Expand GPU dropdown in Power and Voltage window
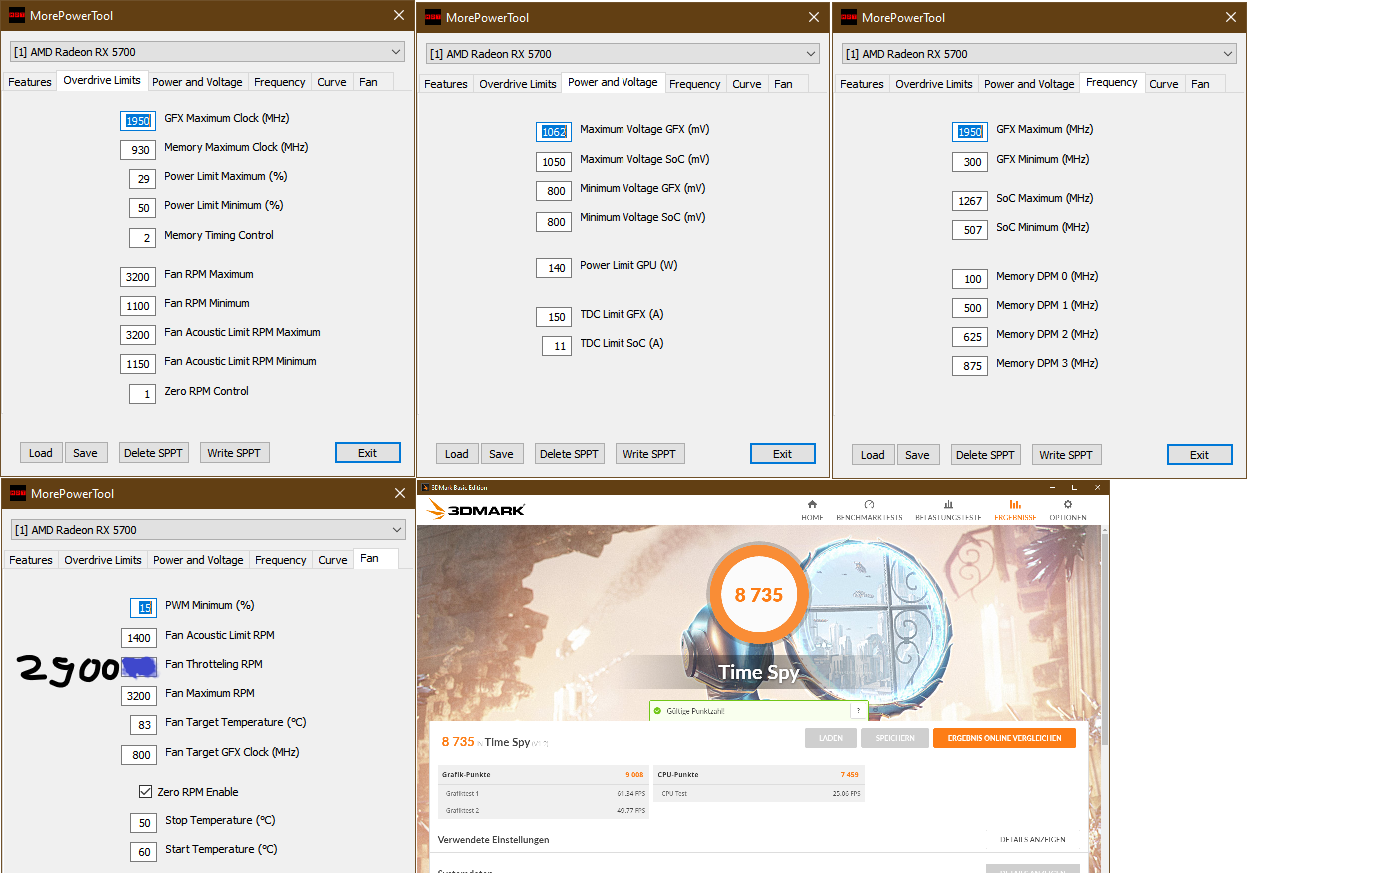Image resolution: width=1386 pixels, height=873 pixels. [x=811, y=54]
